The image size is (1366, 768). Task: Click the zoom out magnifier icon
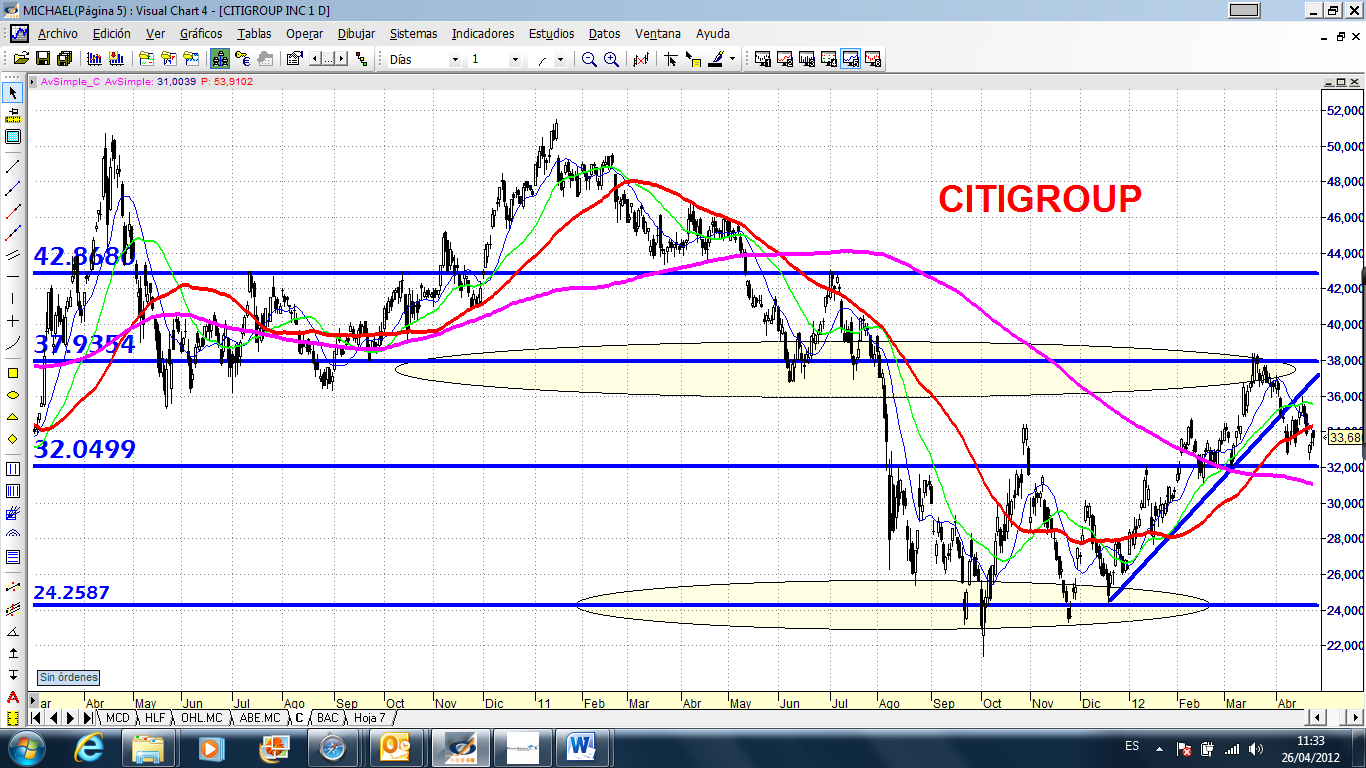(590, 59)
